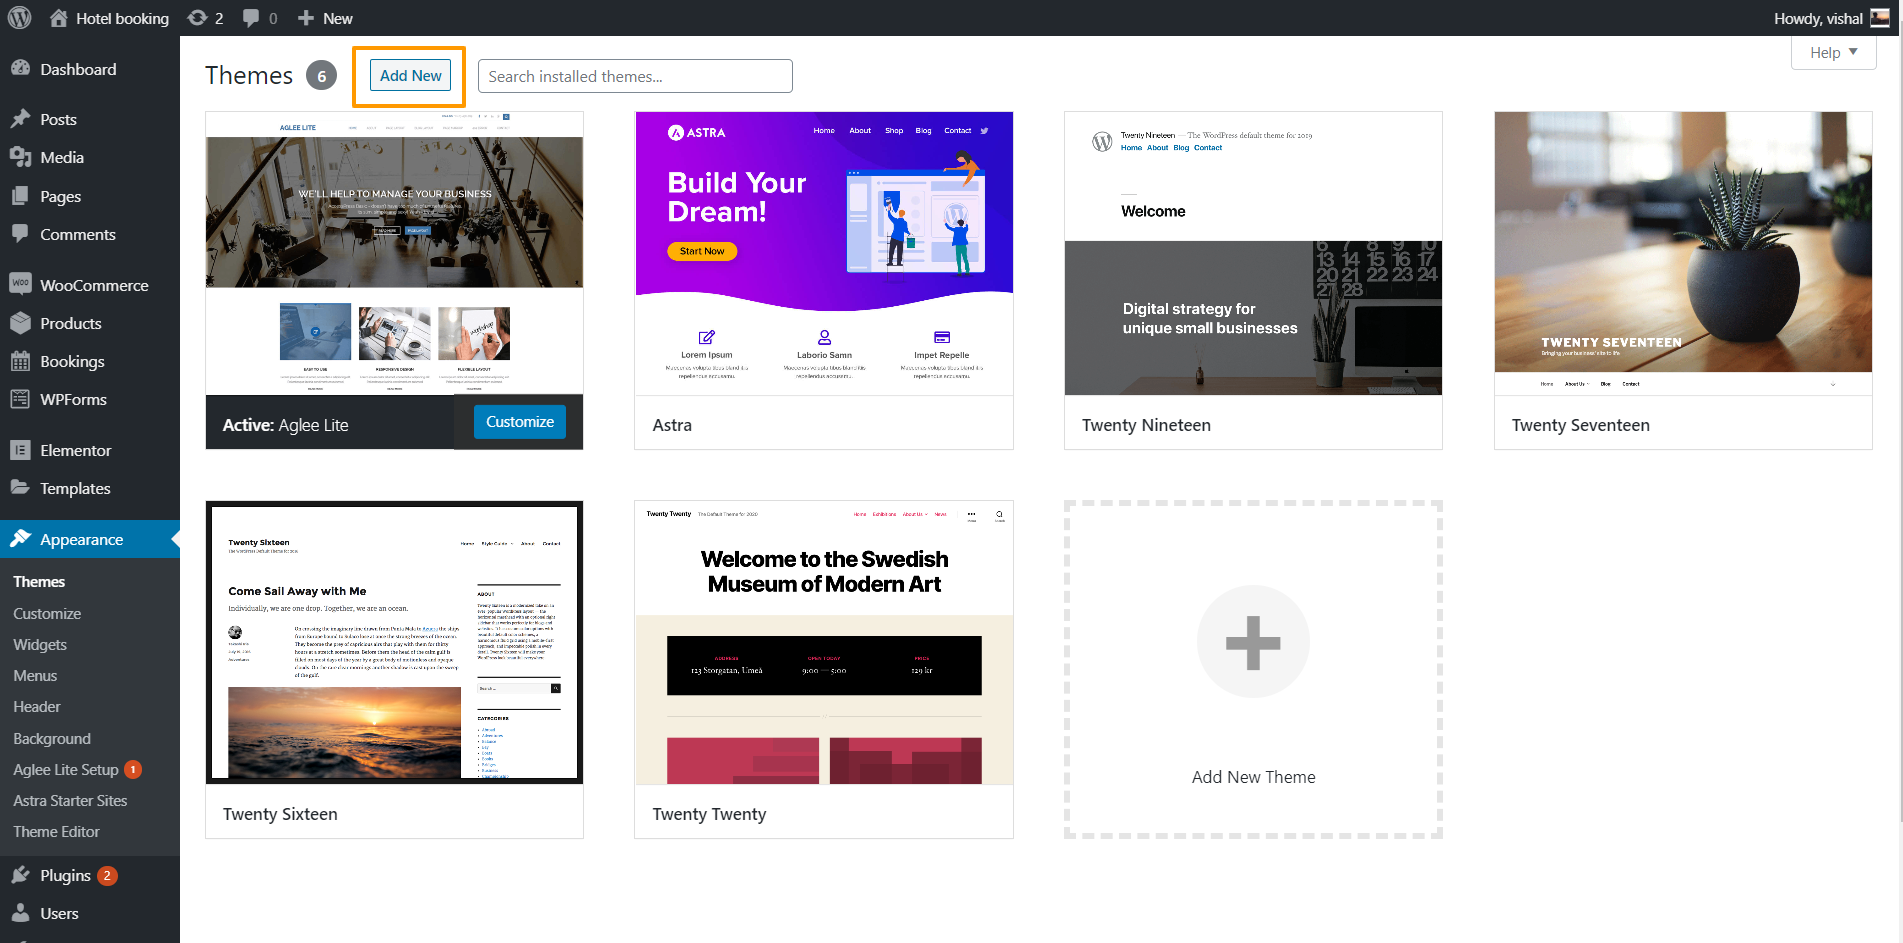Click the Twenty Seventeen theme name

click(x=1580, y=425)
